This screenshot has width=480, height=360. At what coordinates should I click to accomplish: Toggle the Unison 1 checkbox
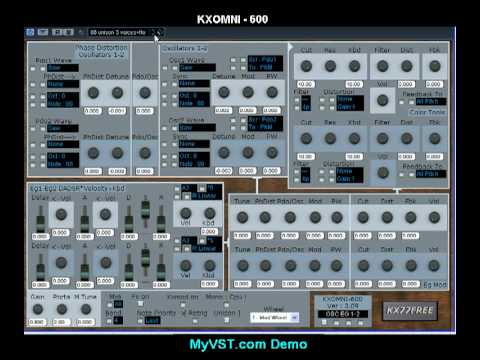click(x=226, y=320)
